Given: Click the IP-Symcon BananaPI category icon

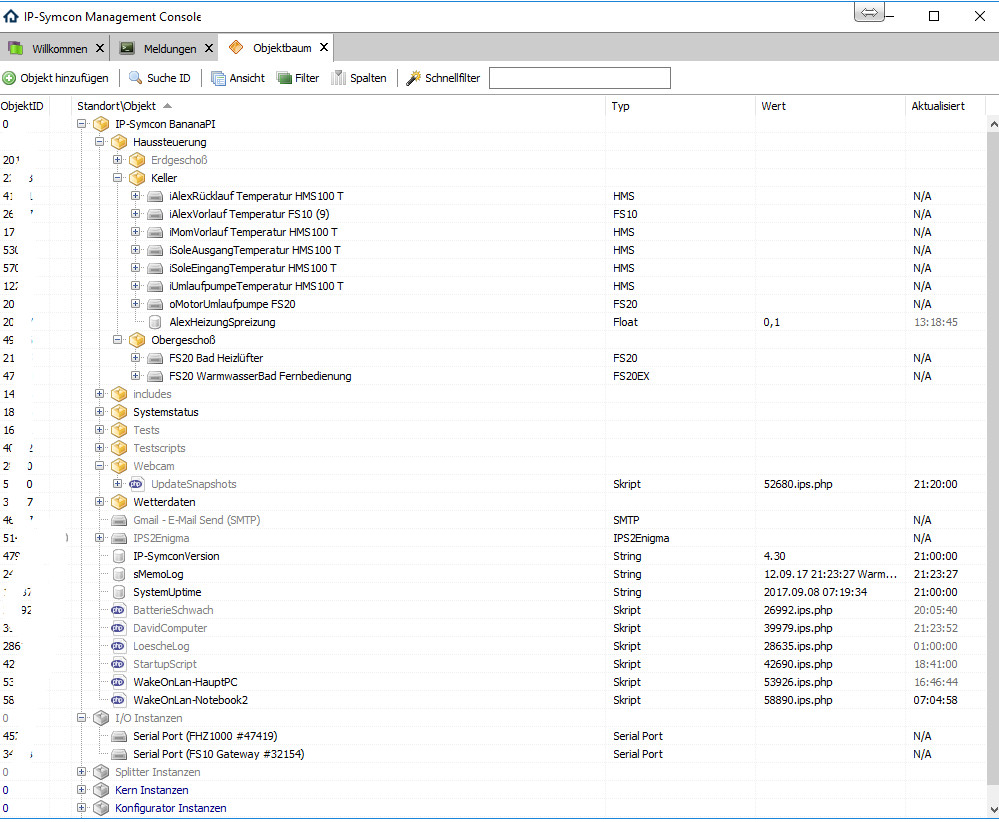Looking at the screenshot, I should point(101,124).
